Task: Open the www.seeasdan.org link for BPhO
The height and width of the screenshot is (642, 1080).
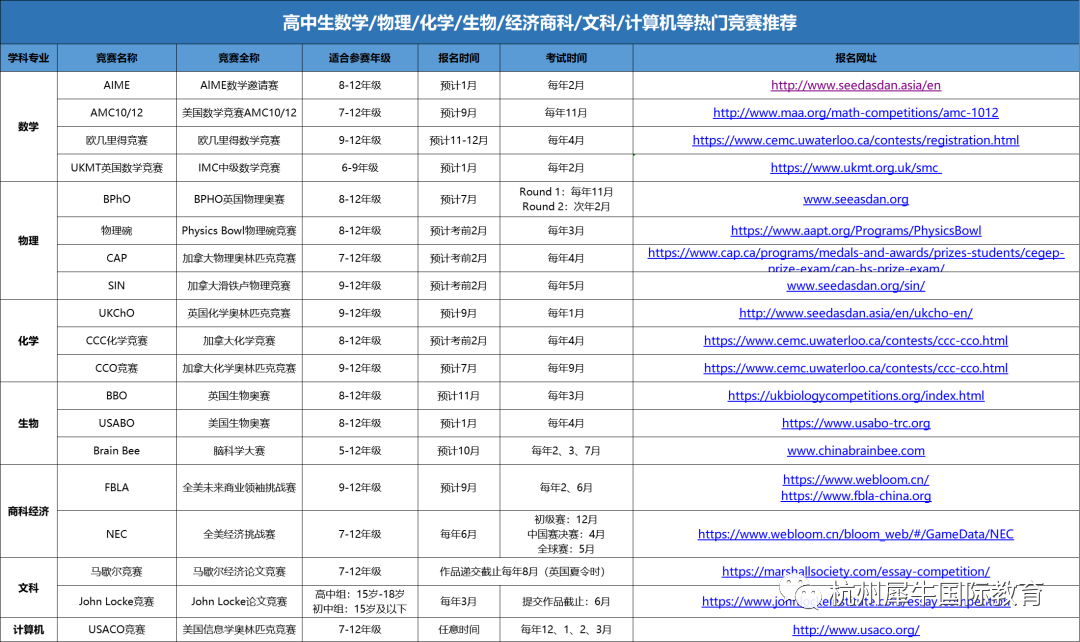Action: (855, 200)
